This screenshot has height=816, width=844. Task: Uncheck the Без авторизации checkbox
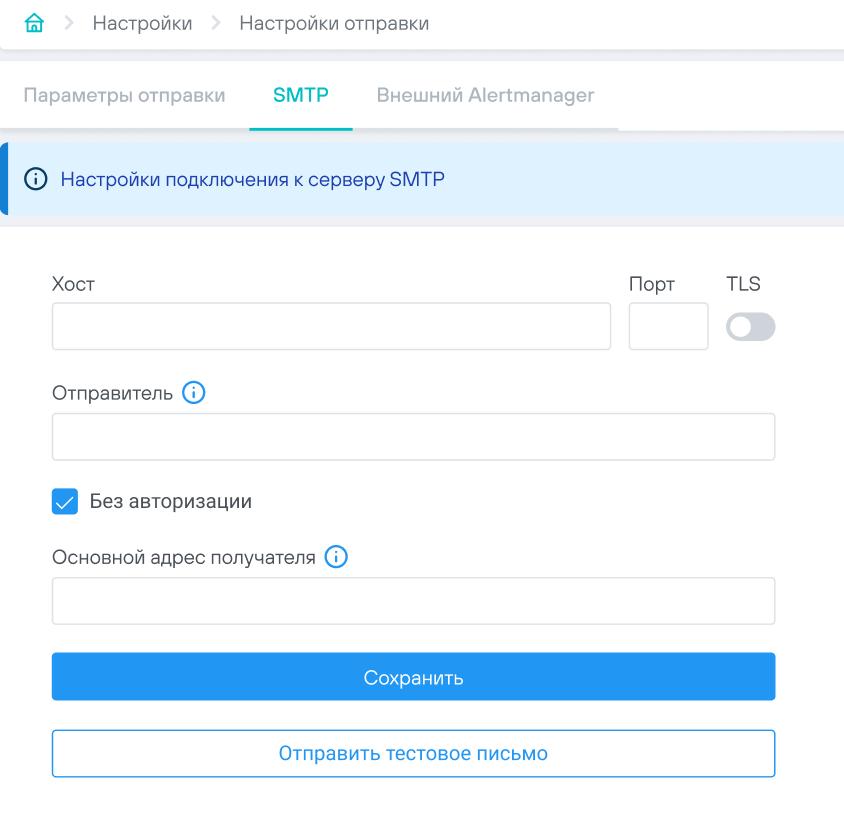[65, 502]
